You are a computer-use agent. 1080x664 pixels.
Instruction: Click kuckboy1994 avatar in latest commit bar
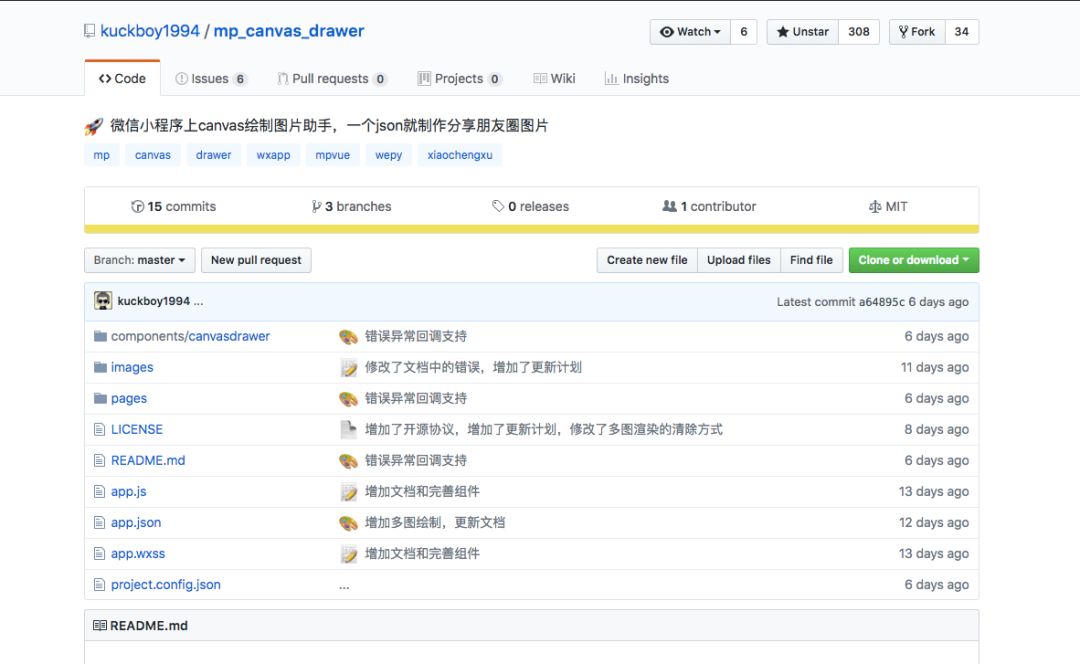coord(103,300)
